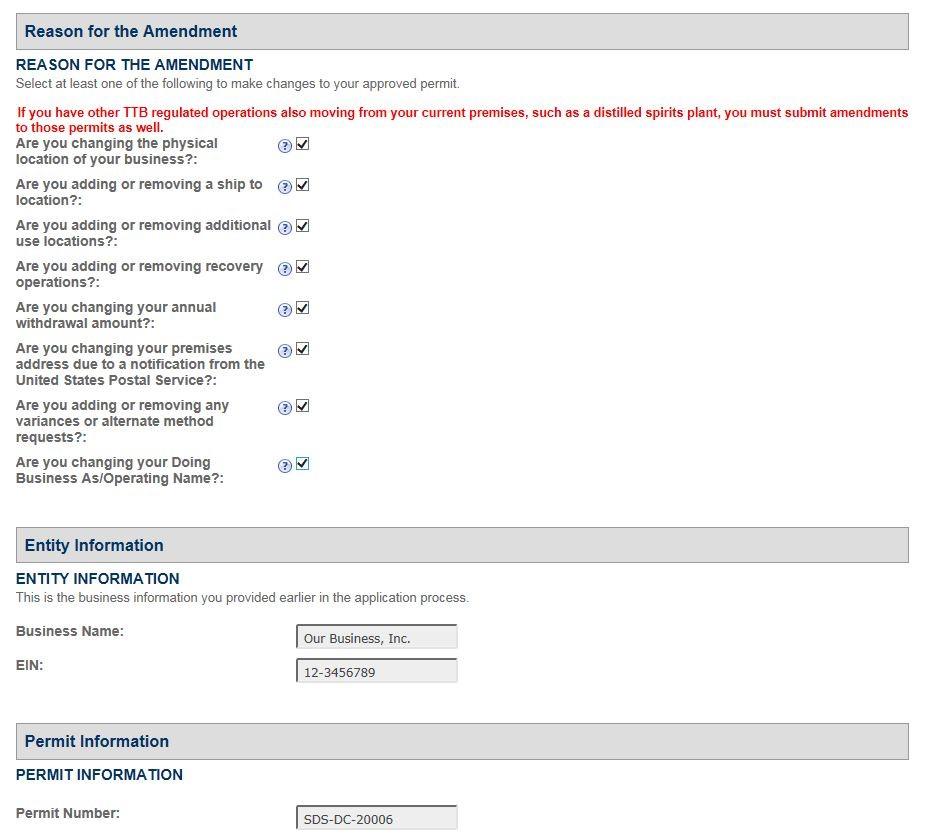
Task: Open help for annual withdrawal amount
Action: [285, 310]
